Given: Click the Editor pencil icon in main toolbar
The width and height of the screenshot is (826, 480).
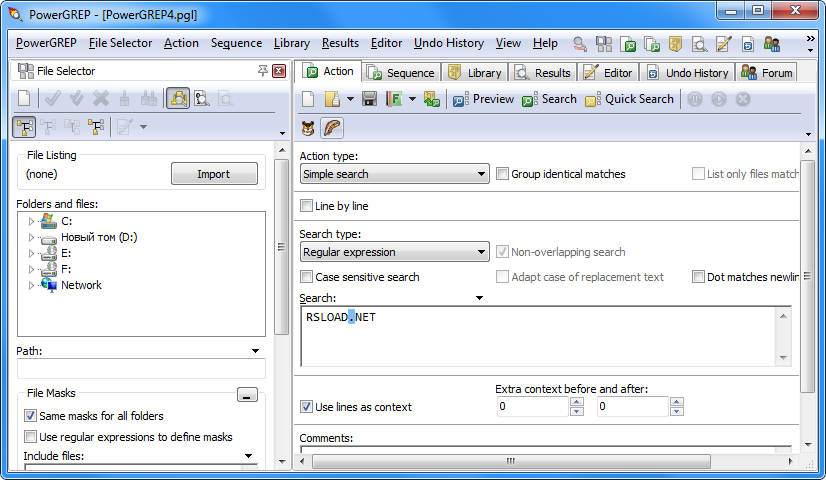Looking at the screenshot, I should coord(724,44).
